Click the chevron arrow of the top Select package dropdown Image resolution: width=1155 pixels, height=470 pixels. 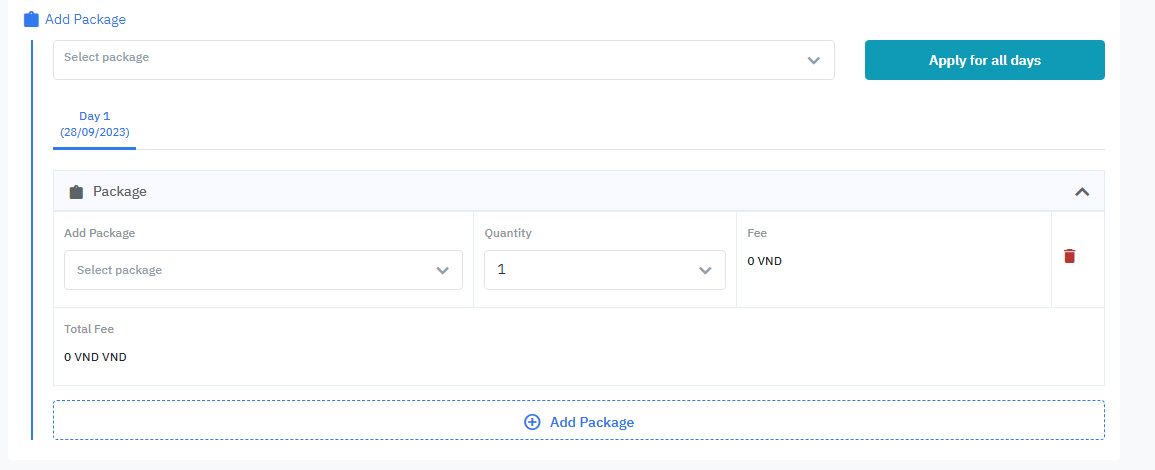pyautogui.click(x=813, y=60)
